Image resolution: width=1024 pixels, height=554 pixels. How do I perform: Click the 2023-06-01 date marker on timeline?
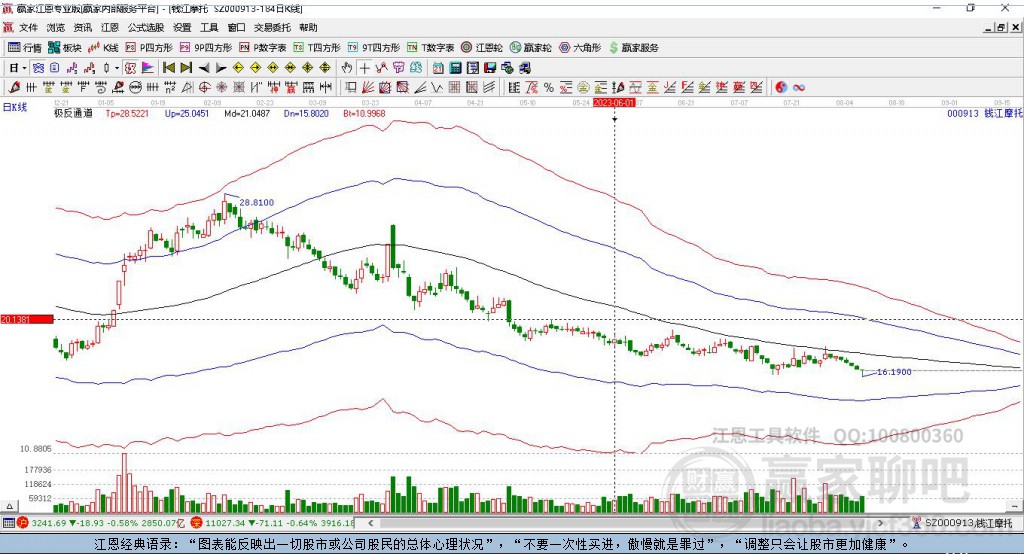tap(614, 102)
